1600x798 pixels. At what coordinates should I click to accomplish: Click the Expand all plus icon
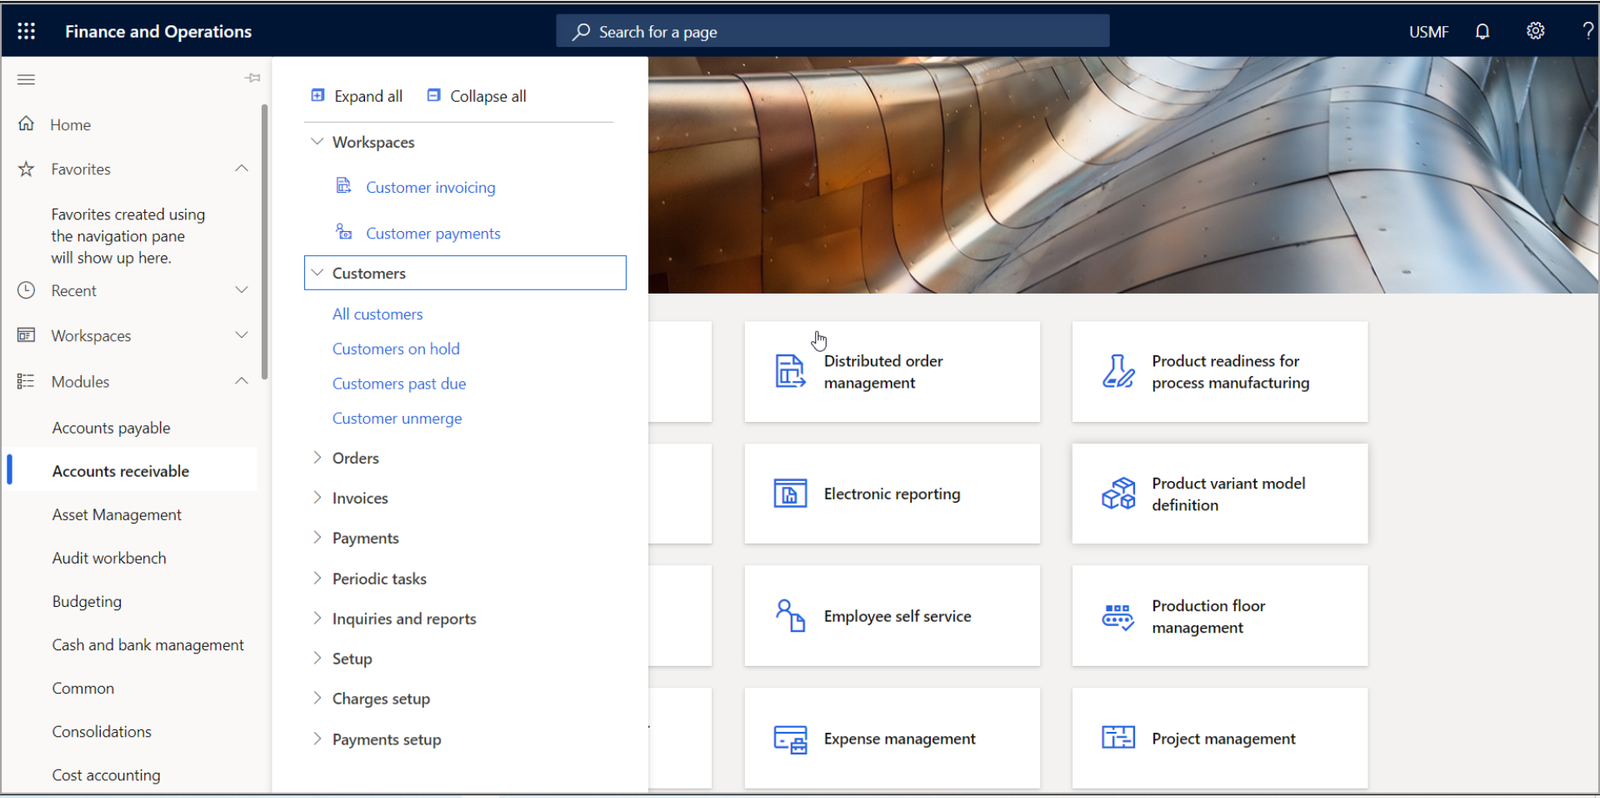pos(318,95)
